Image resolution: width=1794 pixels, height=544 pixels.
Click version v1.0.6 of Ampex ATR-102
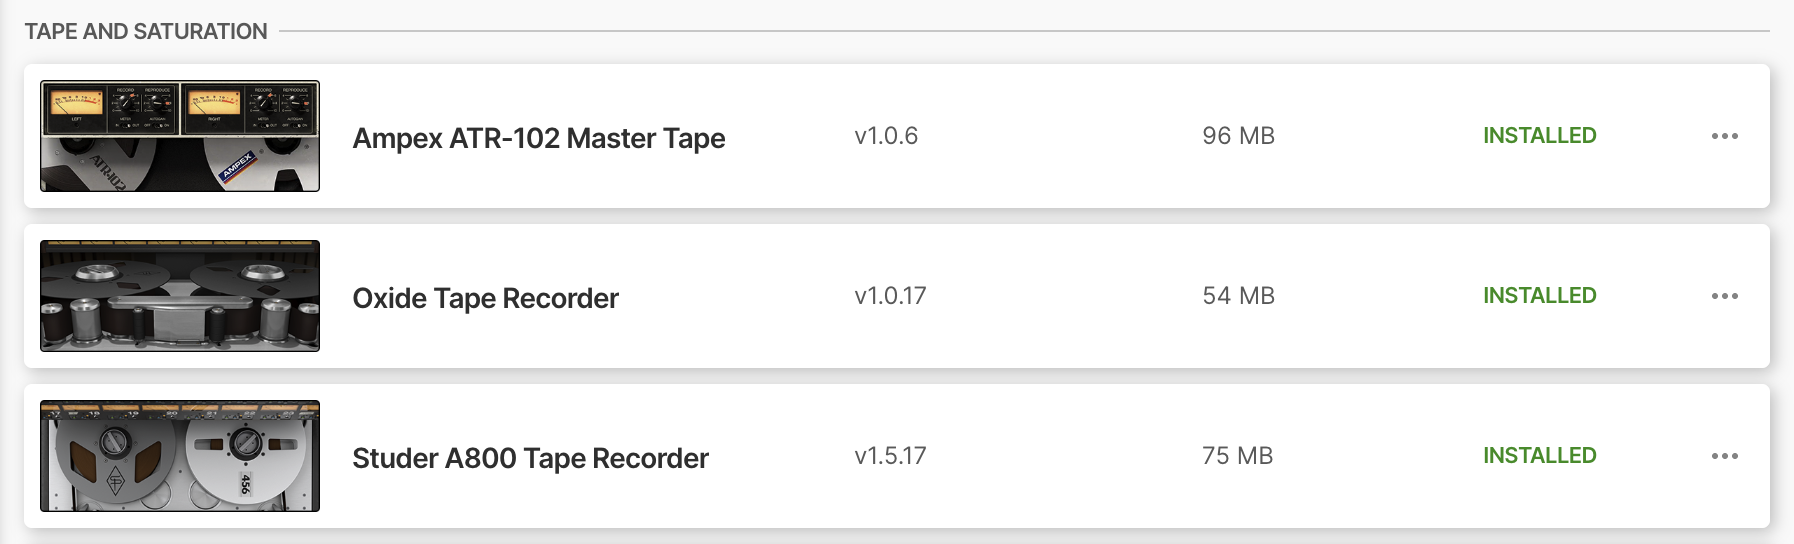(886, 136)
